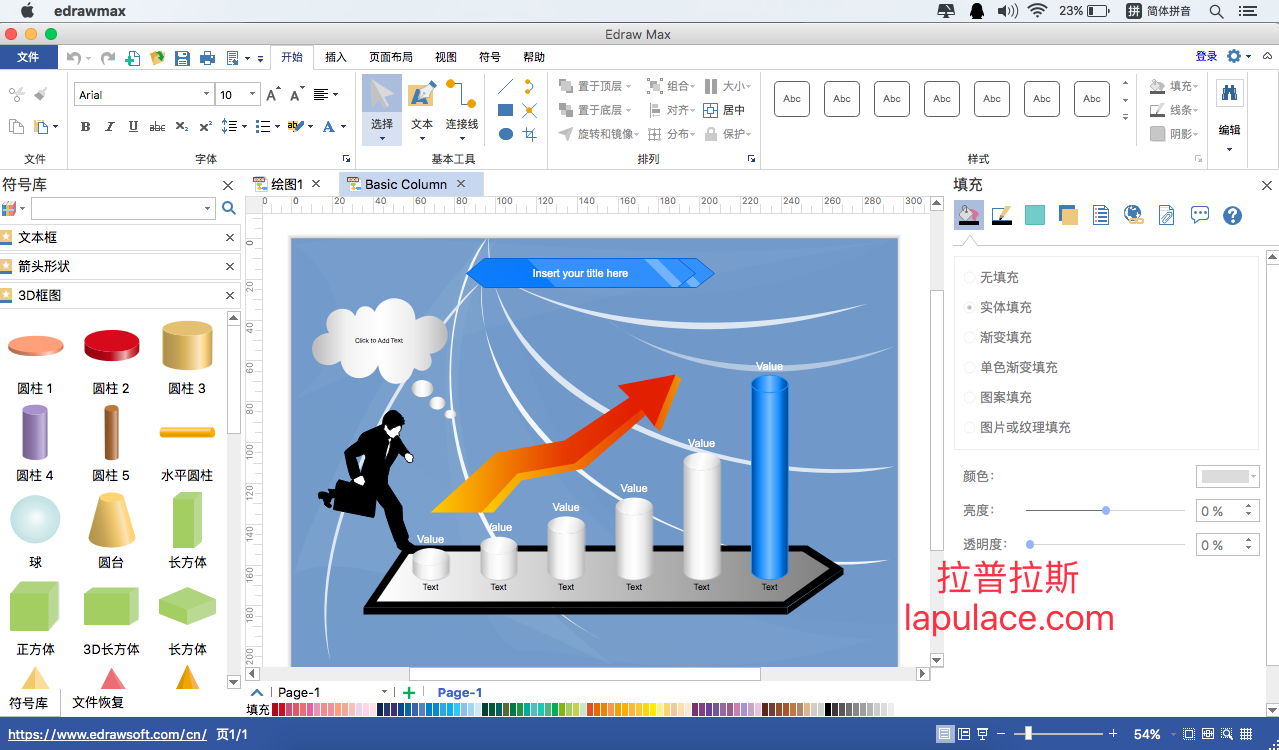This screenshot has height=750, width=1279.
Task: Select Single Color Gradient Fill (单色渐变填充)
Action: click(x=1010, y=367)
